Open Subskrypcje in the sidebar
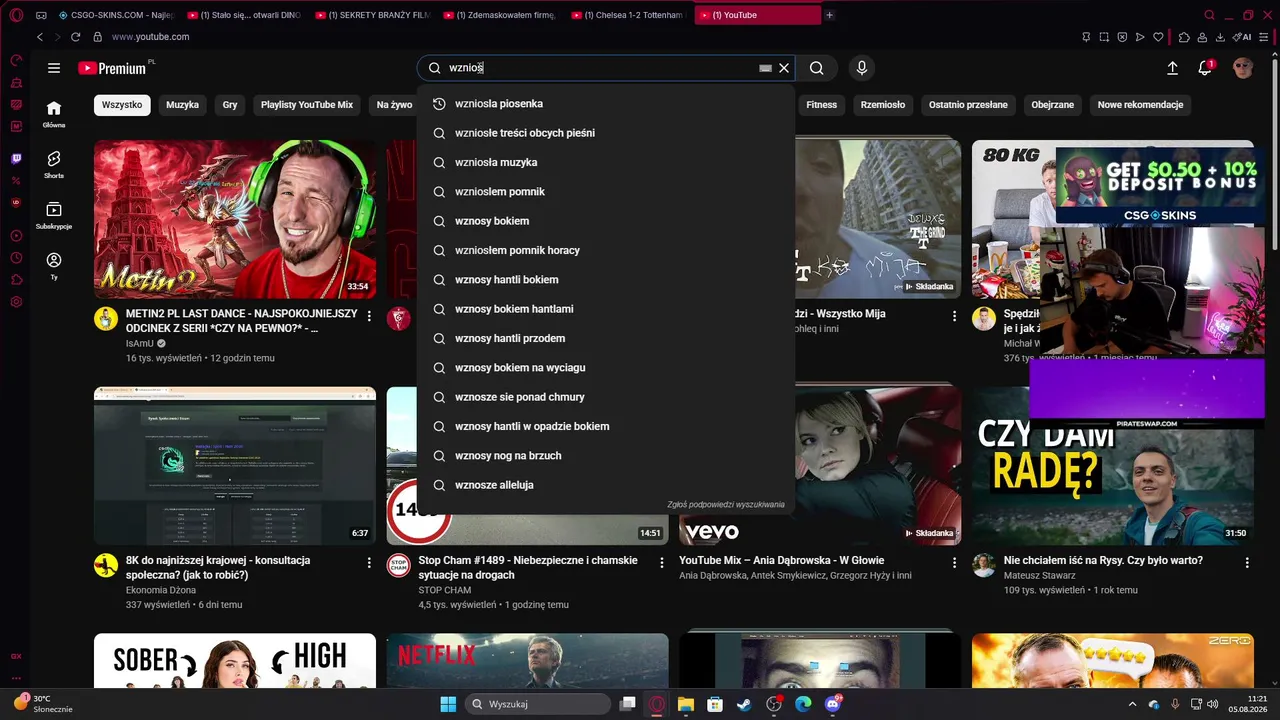This screenshot has width=1280, height=720. point(54,215)
